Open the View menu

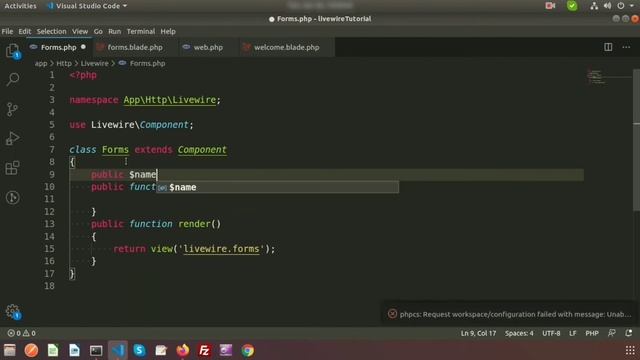[x=80, y=31]
